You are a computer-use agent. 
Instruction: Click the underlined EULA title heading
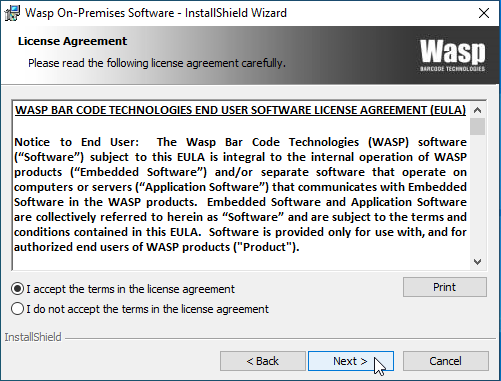pos(240,110)
